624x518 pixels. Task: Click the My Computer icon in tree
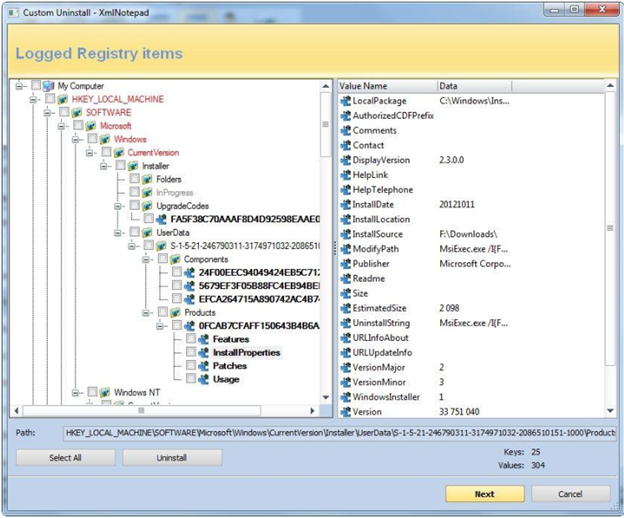49,86
